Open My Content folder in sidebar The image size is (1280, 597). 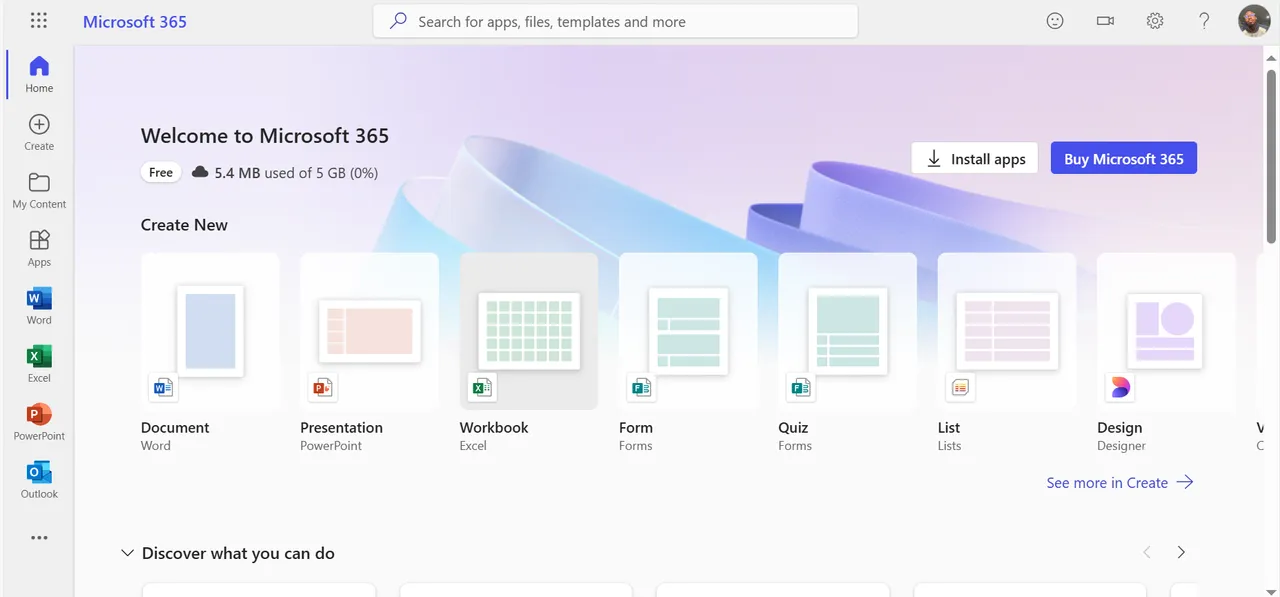39,190
